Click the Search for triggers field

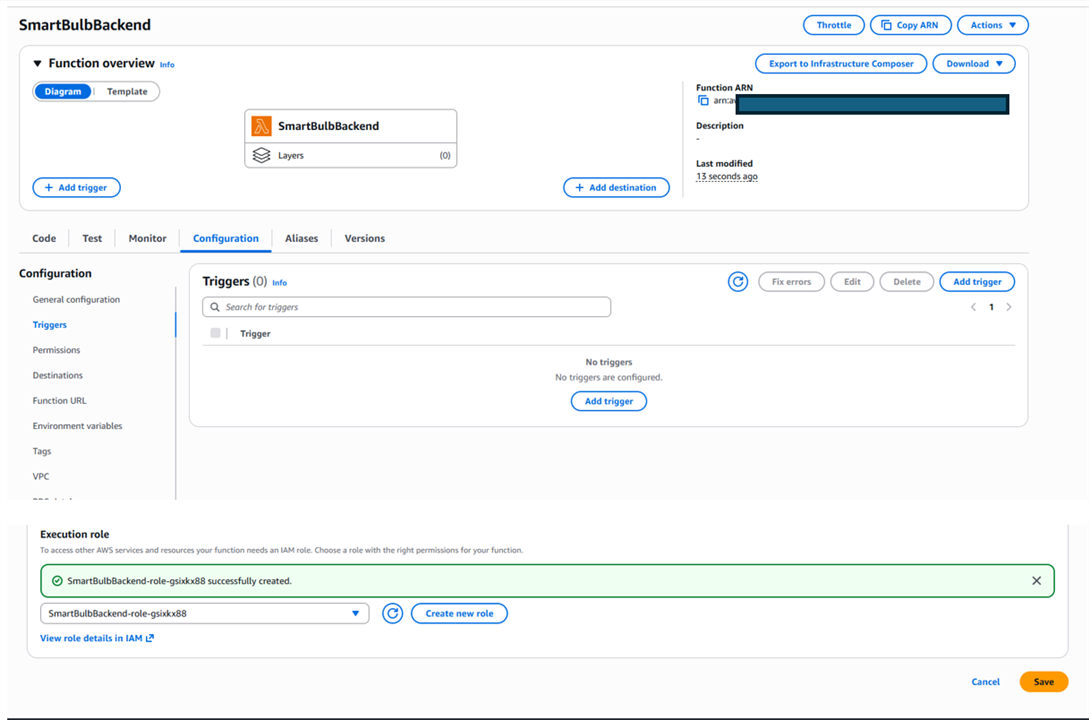406,307
